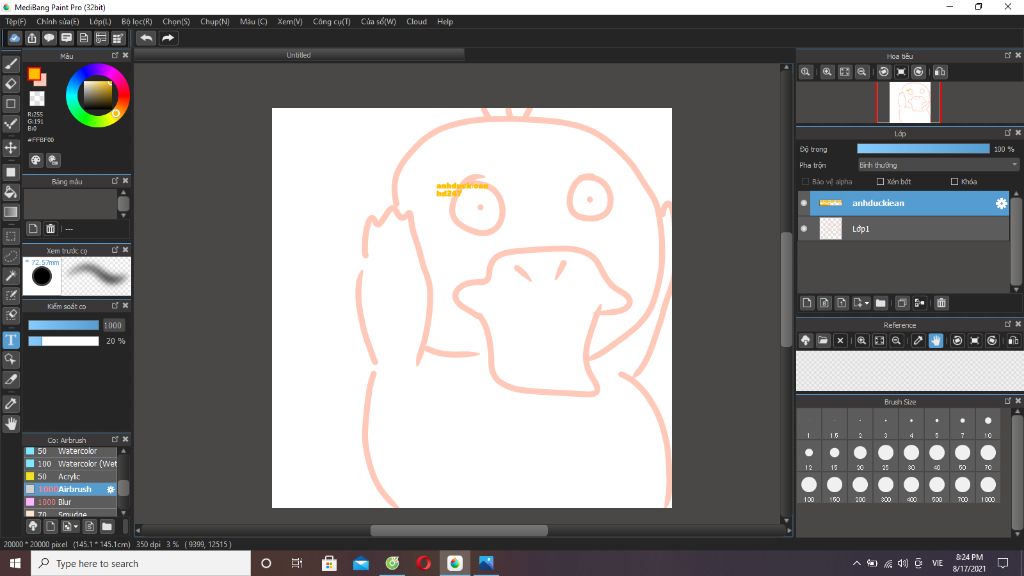This screenshot has width=1024, height=576.
Task: Click navigator preview thumbnail
Action: [909, 103]
